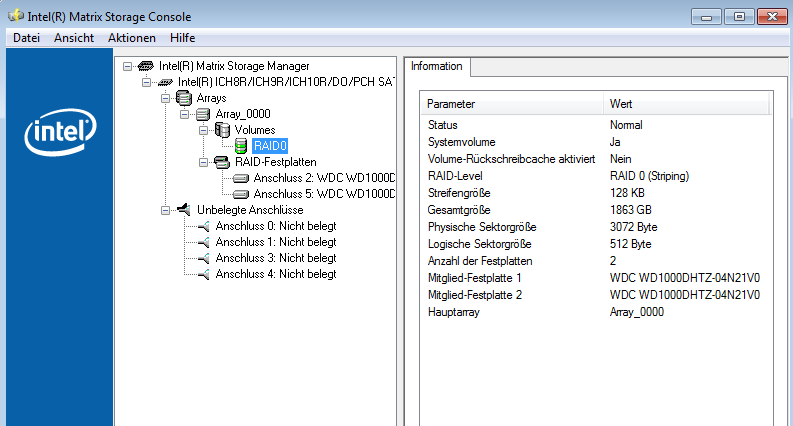
Task: Click the RAID-Festplatten drives icon
Action: coord(222,162)
